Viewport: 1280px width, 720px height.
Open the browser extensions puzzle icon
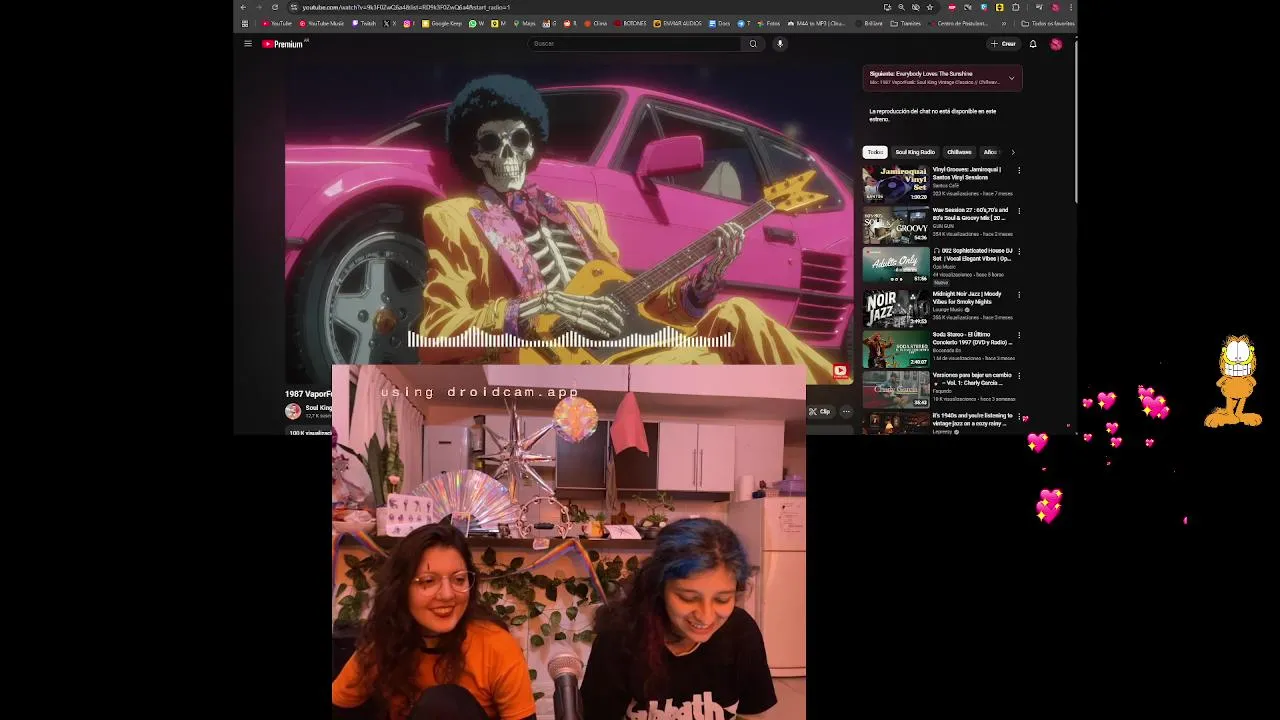1016,7
